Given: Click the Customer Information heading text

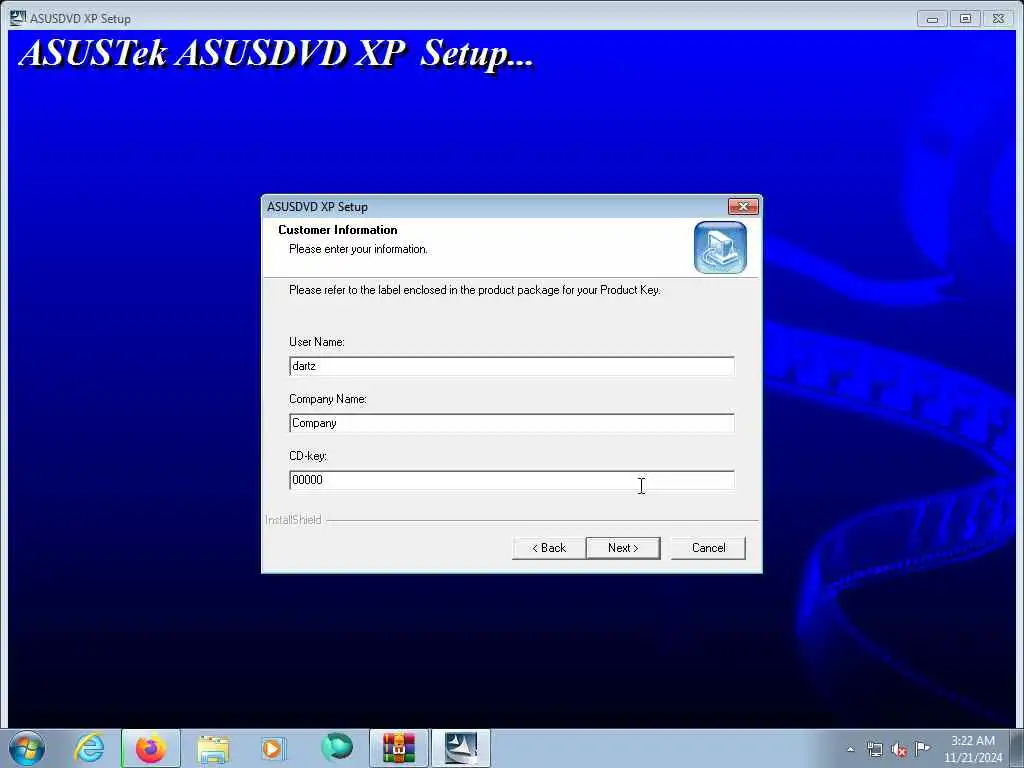Looking at the screenshot, I should pos(338,230).
